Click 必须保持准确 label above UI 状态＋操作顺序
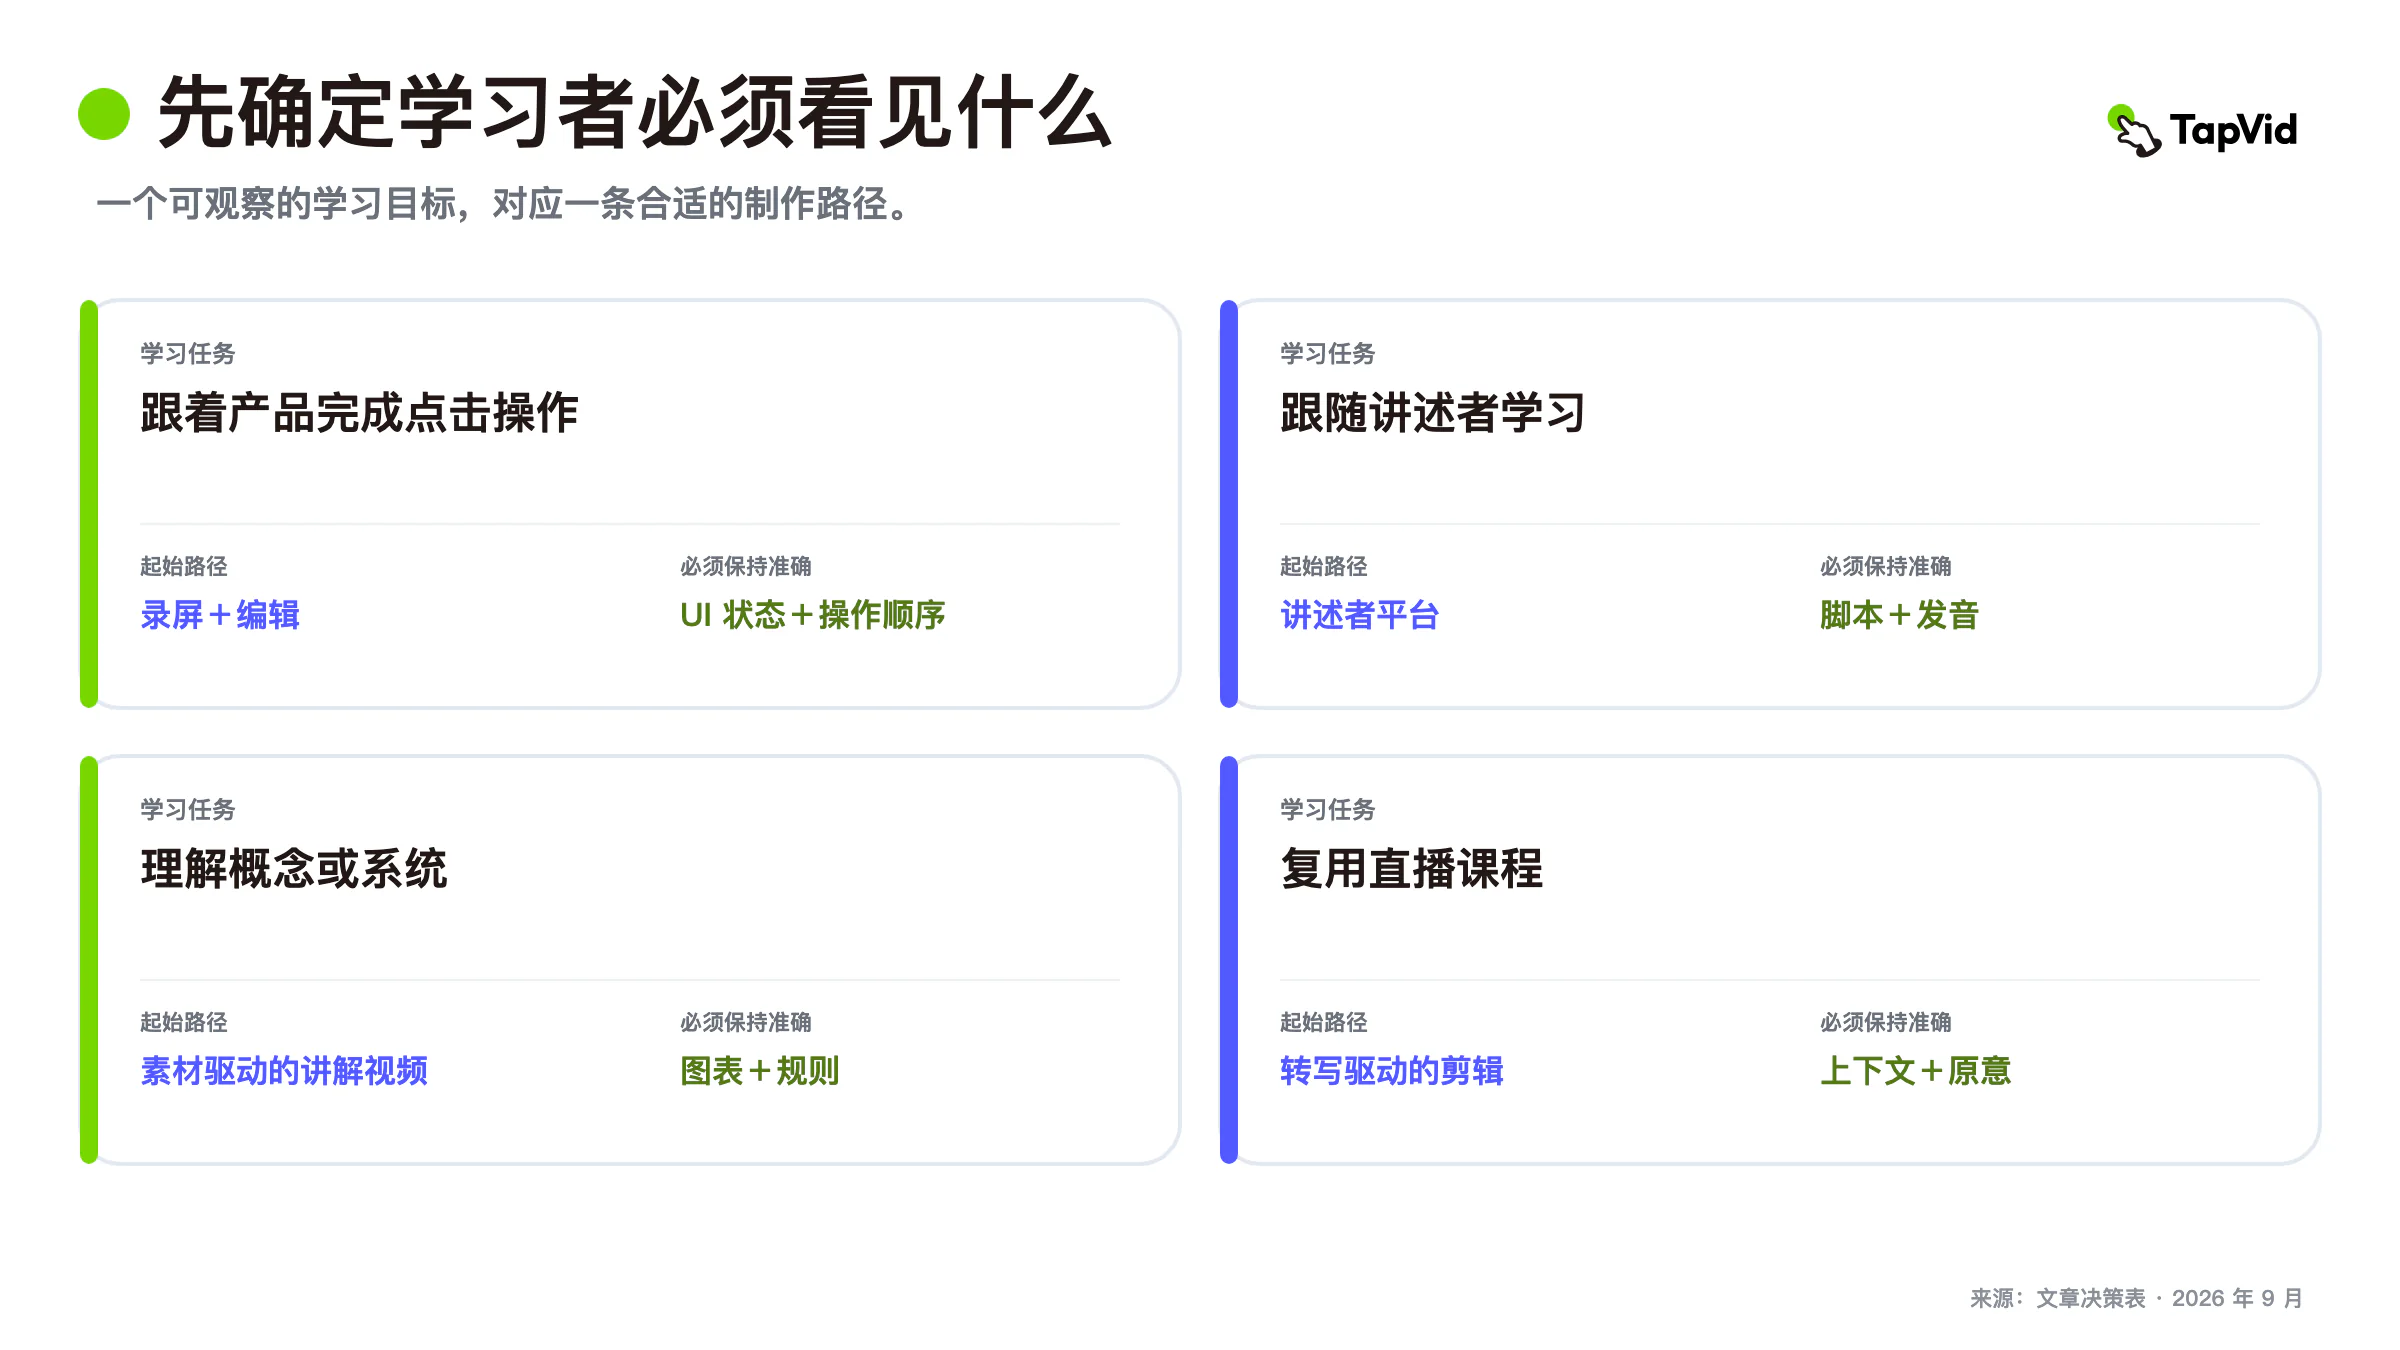This screenshot has width=2400, height=1350. point(746,566)
